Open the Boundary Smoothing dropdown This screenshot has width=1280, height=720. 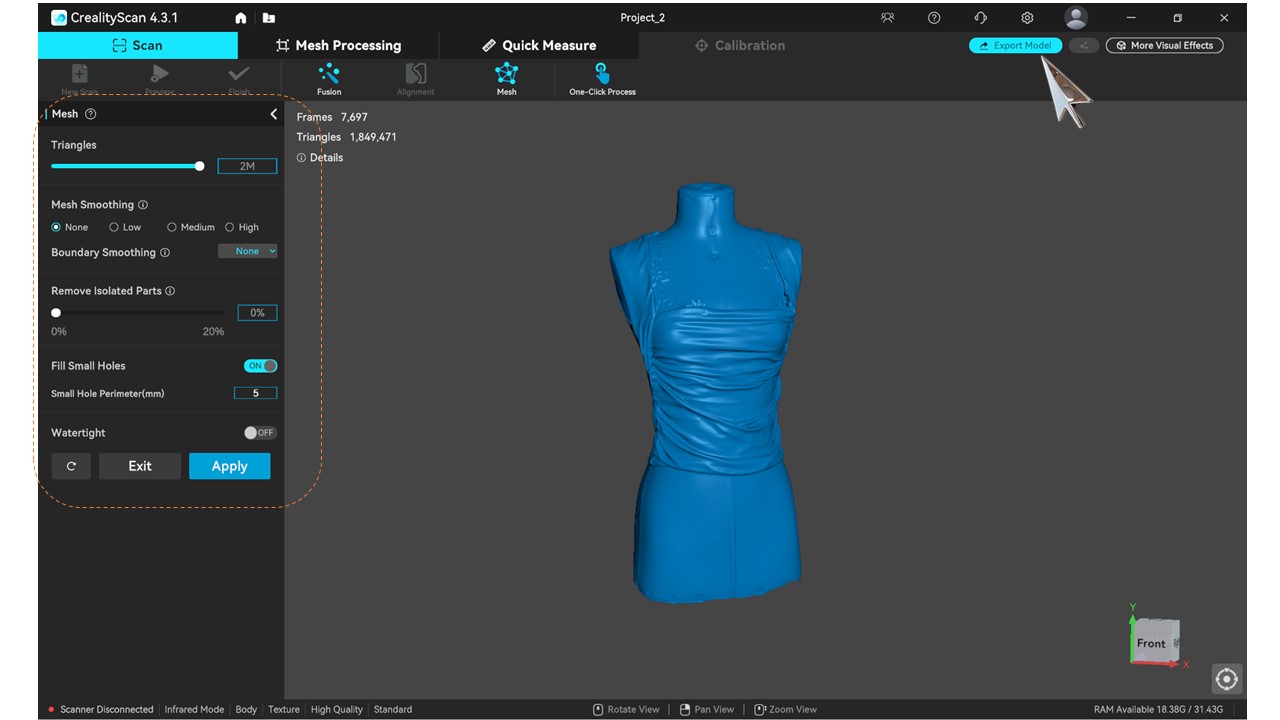[248, 251]
